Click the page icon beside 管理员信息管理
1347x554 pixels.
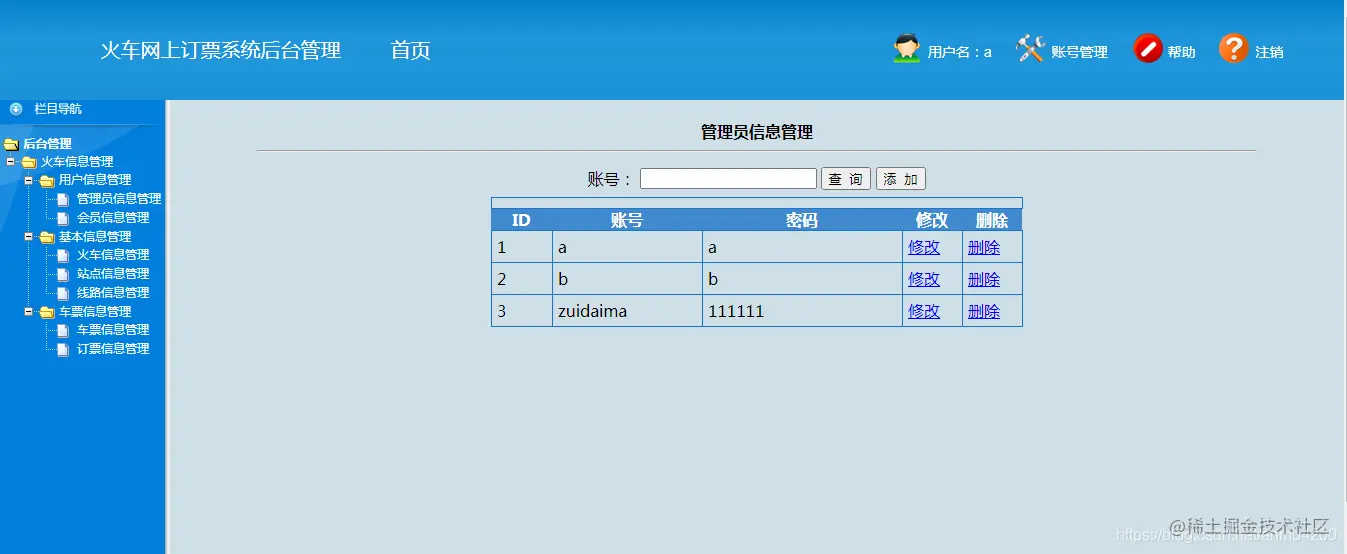point(63,199)
